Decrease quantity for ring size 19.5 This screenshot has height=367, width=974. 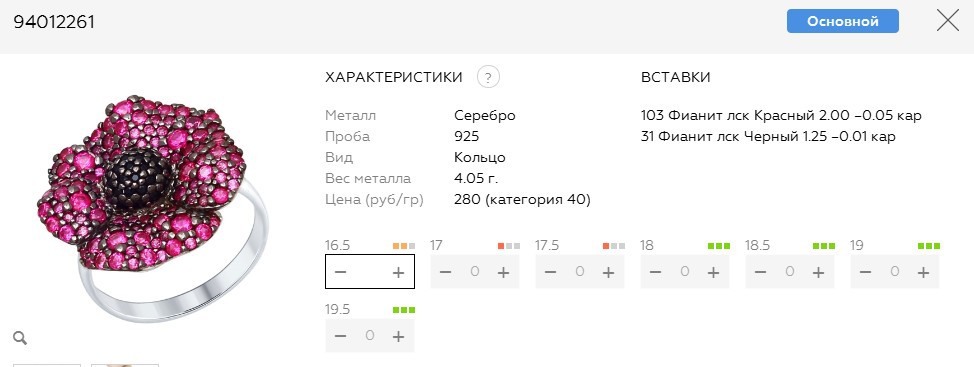point(340,336)
